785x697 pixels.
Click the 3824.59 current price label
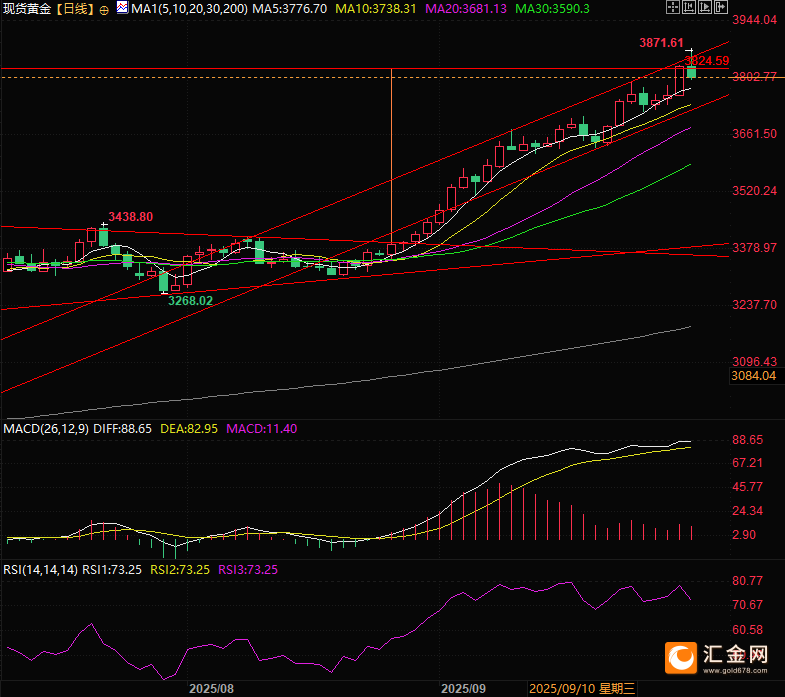[x=707, y=61]
